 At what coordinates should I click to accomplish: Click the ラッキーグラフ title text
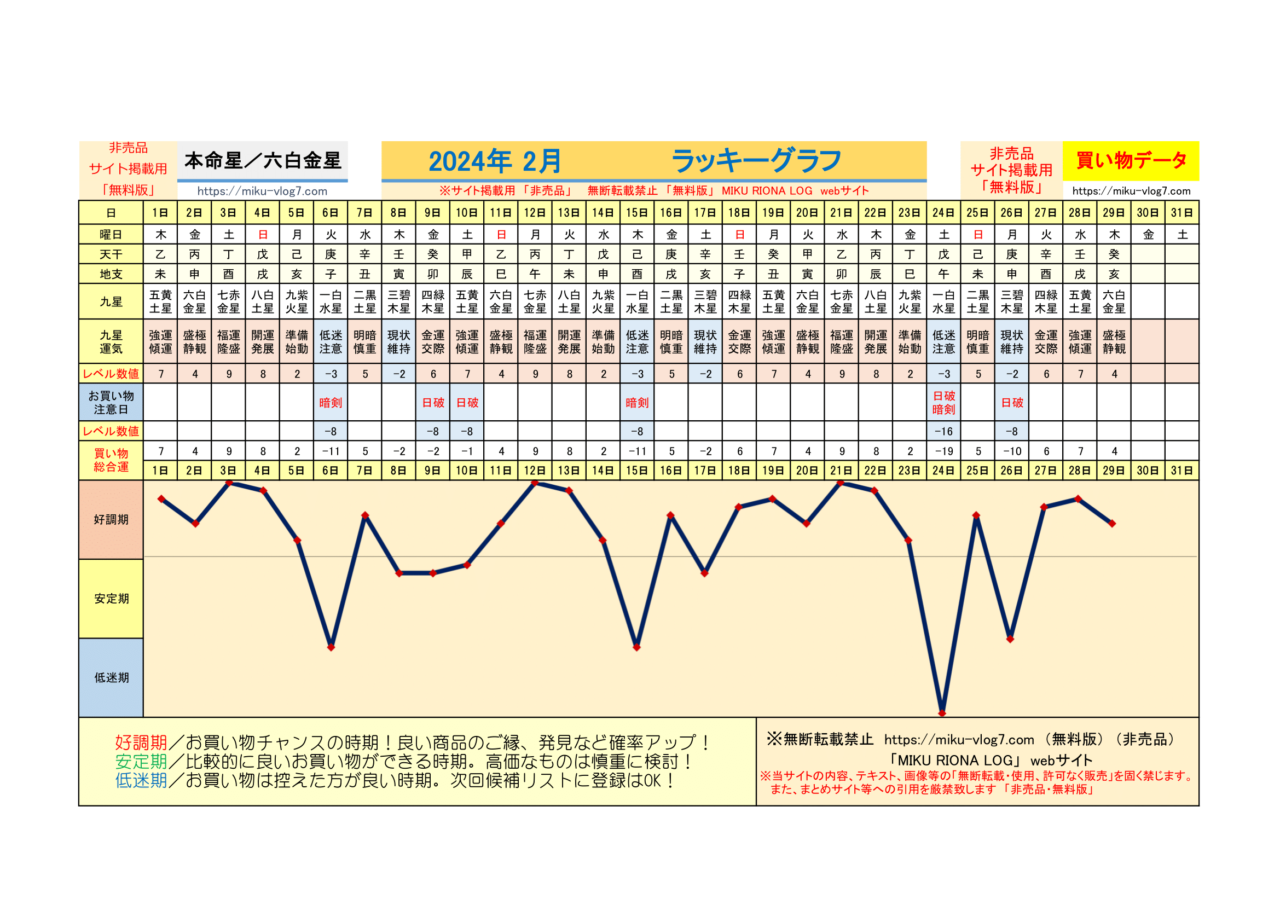point(756,161)
